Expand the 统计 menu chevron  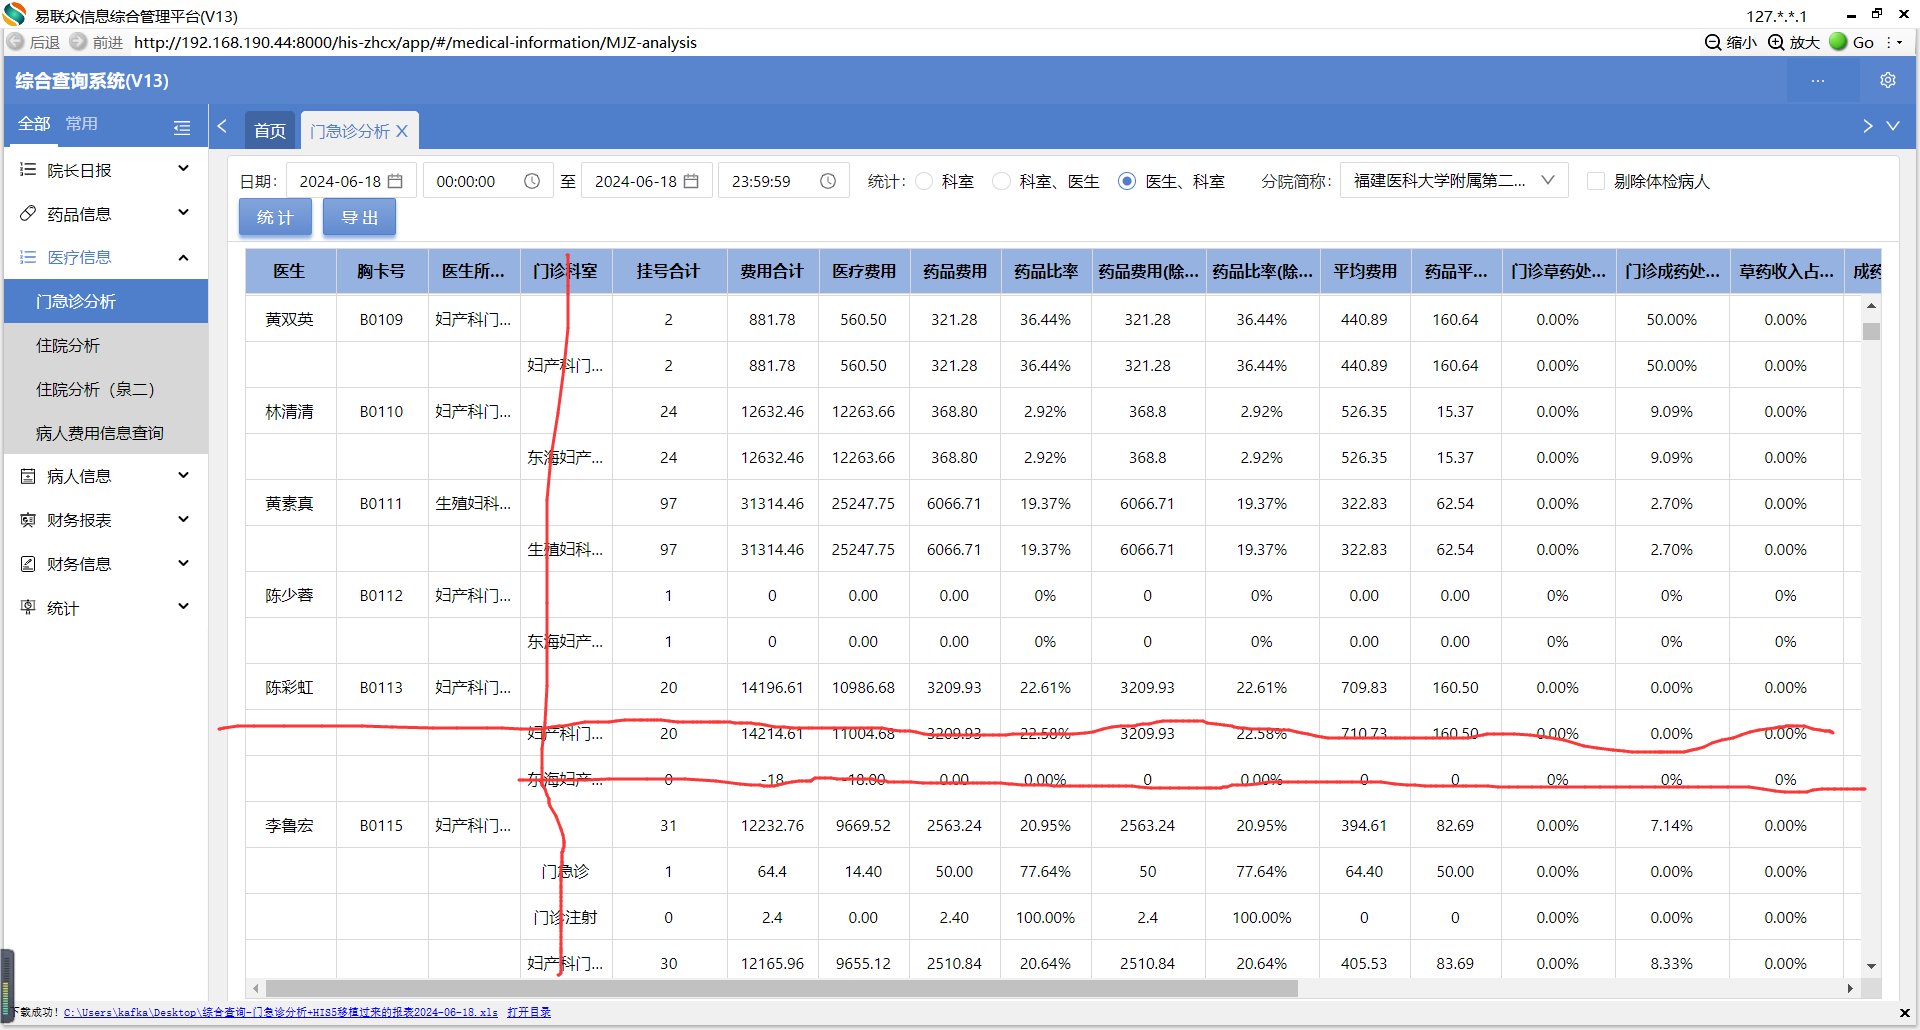click(x=183, y=607)
